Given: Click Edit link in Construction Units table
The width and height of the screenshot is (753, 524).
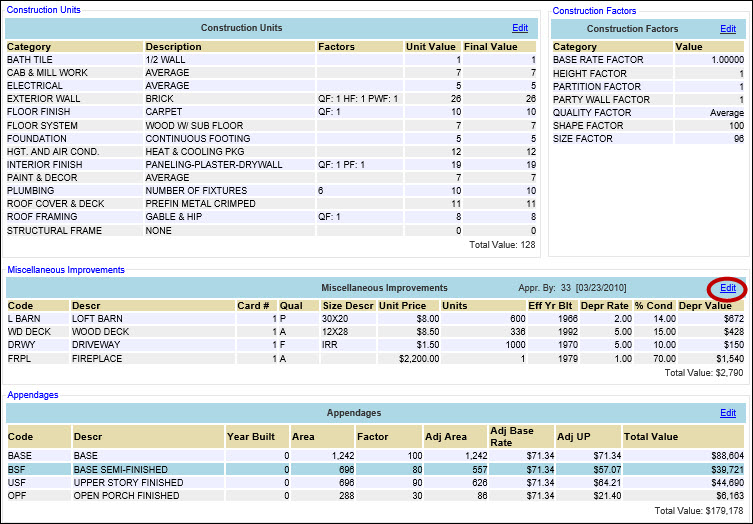Looking at the screenshot, I should [x=520, y=28].
